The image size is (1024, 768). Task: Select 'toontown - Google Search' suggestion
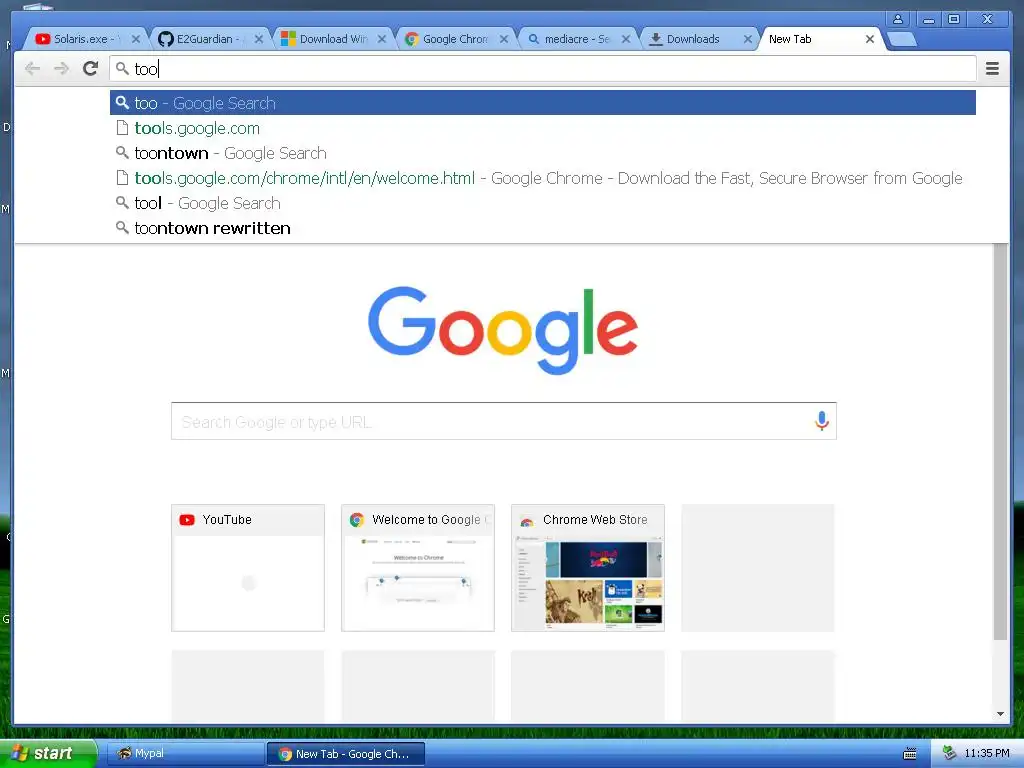click(x=543, y=153)
